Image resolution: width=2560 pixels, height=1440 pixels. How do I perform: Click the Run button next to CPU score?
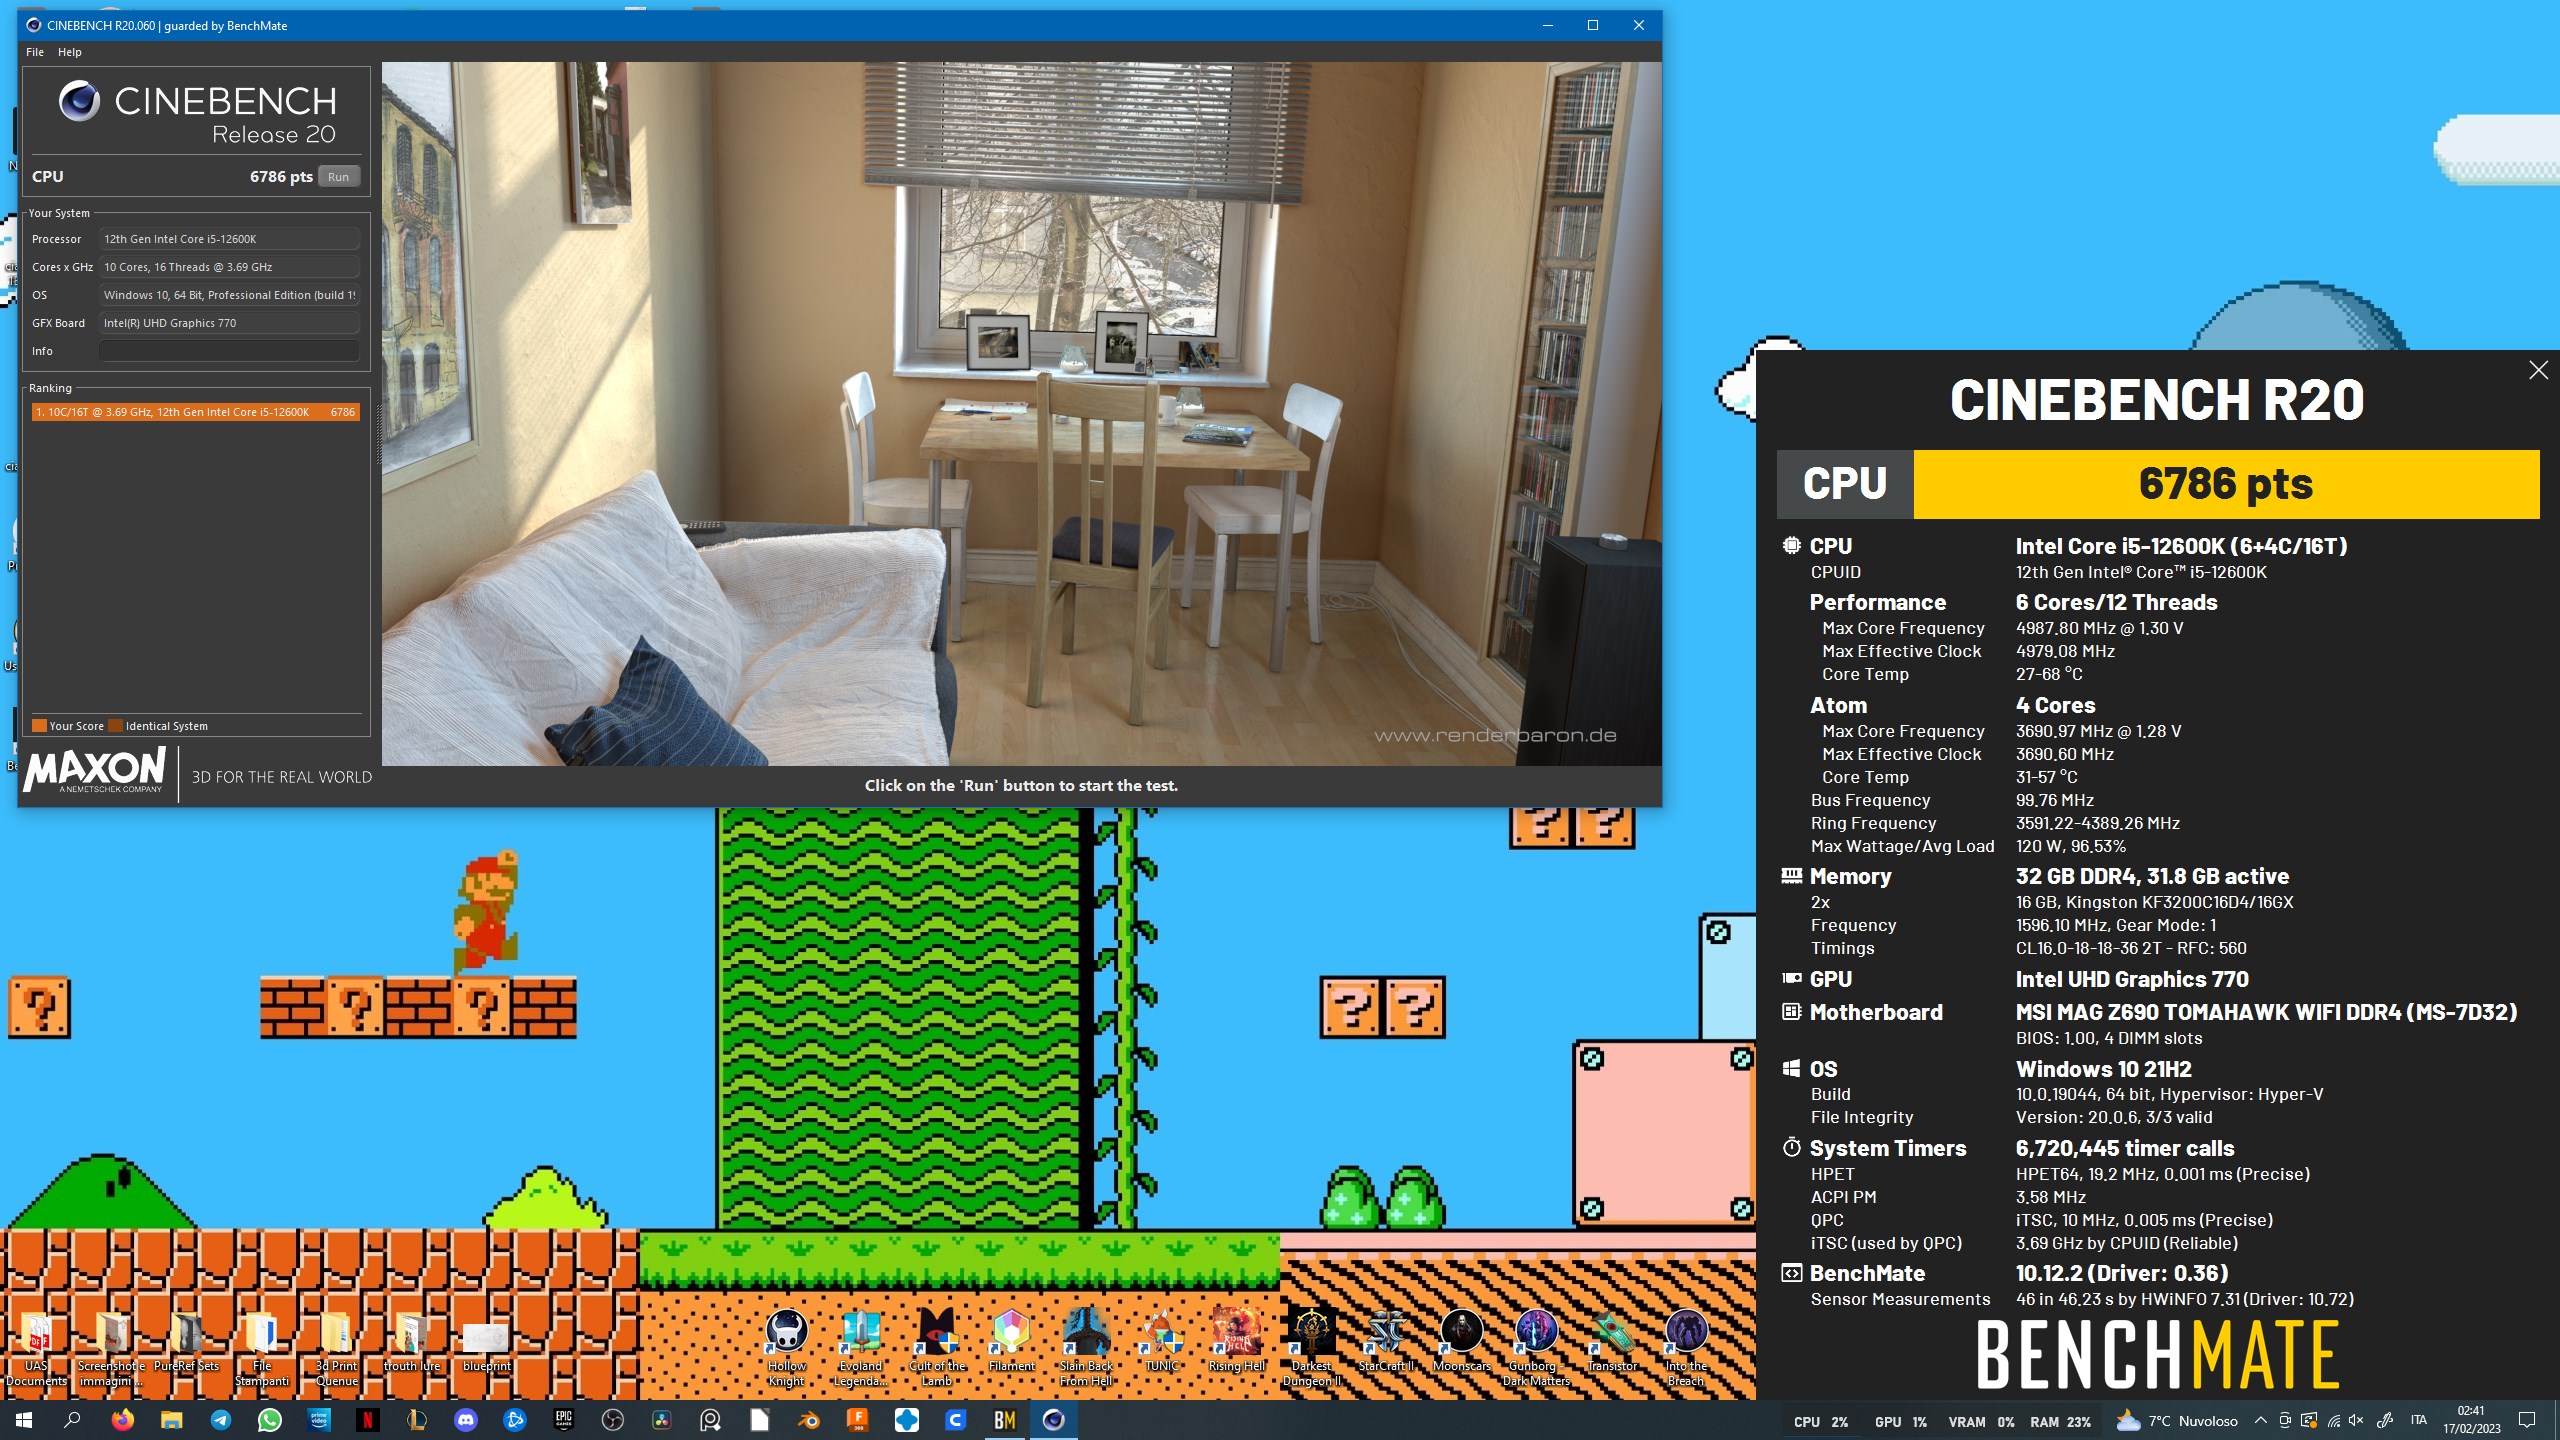pyautogui.click(x=339, y=177)
